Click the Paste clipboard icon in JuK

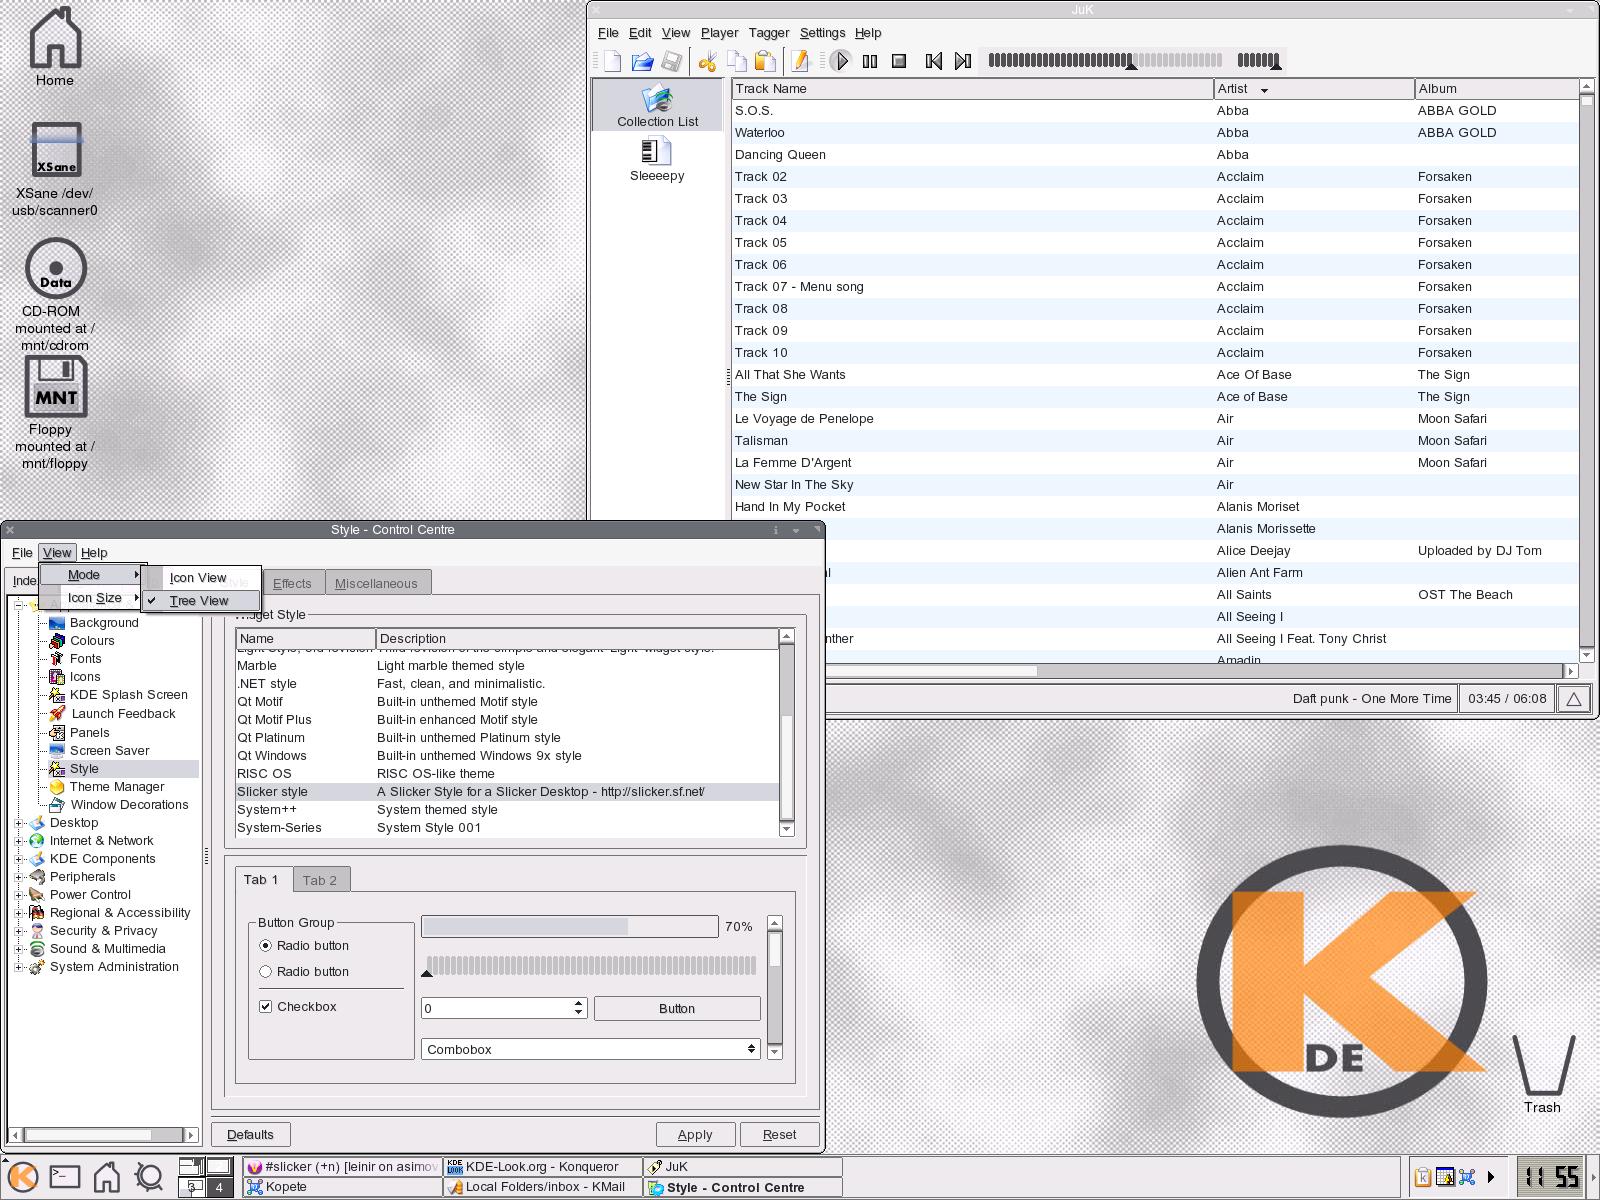point(765,62)
